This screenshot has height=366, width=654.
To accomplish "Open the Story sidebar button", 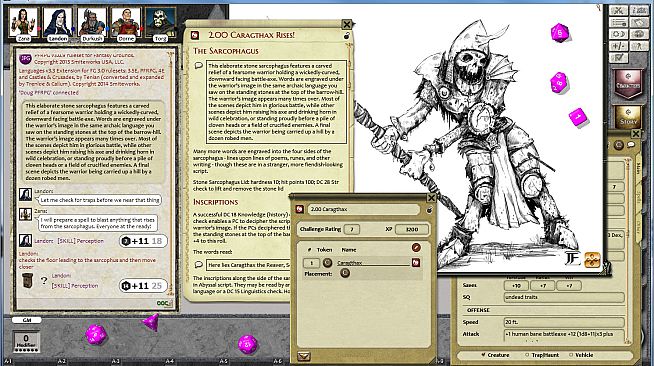I will 628,117.
